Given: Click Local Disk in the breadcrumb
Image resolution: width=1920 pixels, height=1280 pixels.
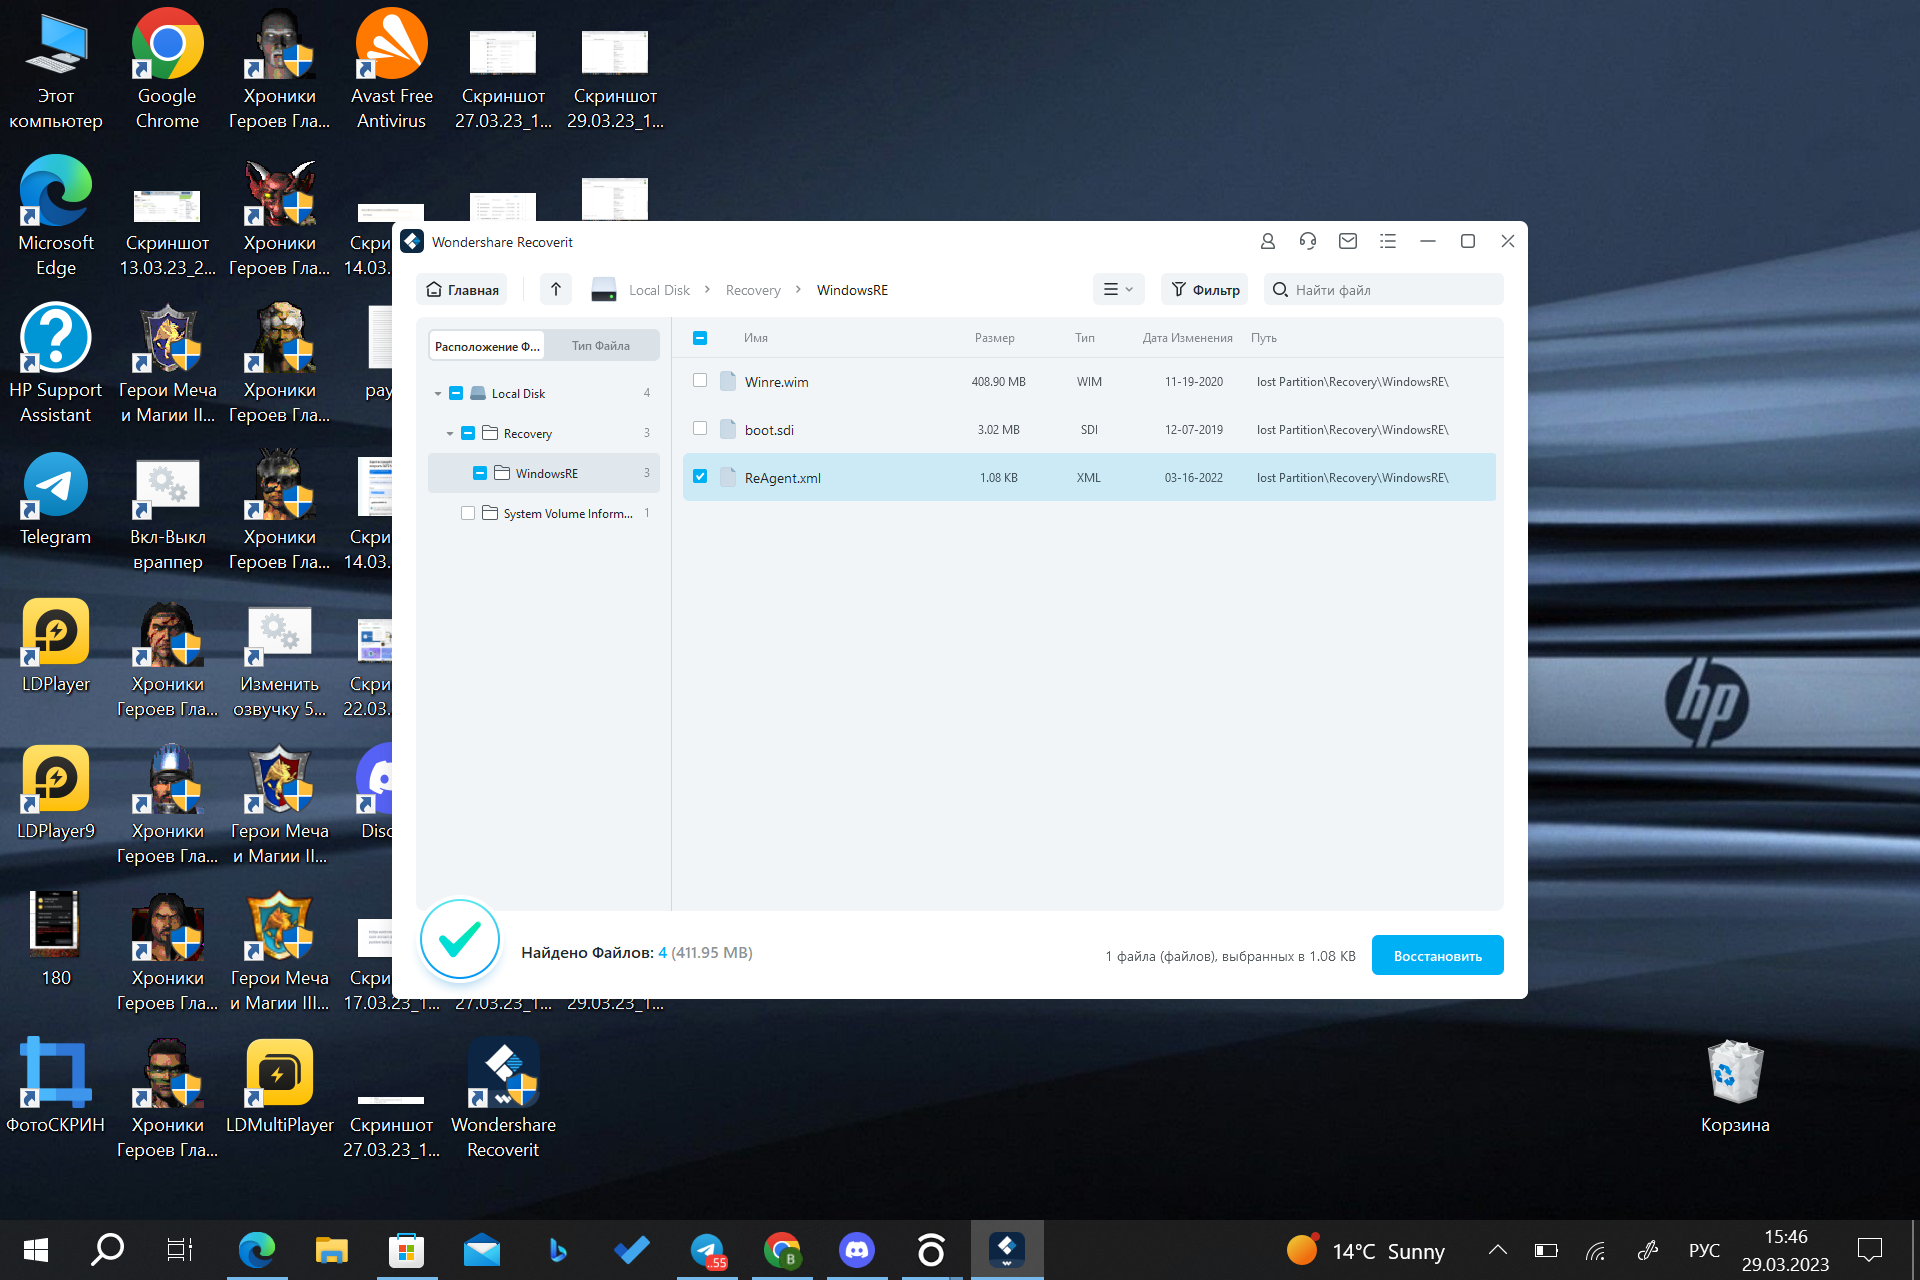Looking at the screenshot, I should click(659, 290).
